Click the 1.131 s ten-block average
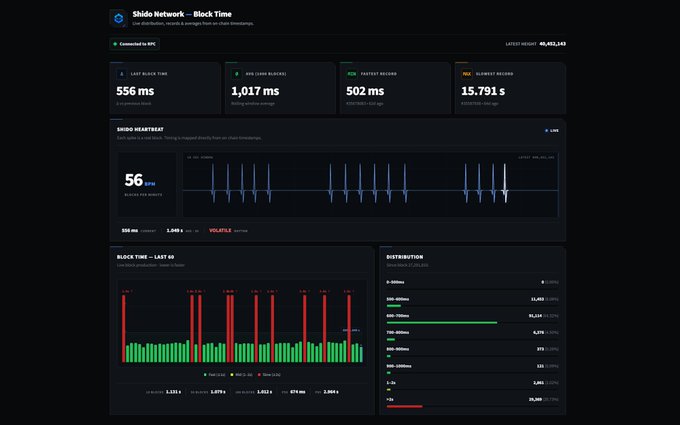The height and width of the screenshot is (425, 680). [173, 392]
